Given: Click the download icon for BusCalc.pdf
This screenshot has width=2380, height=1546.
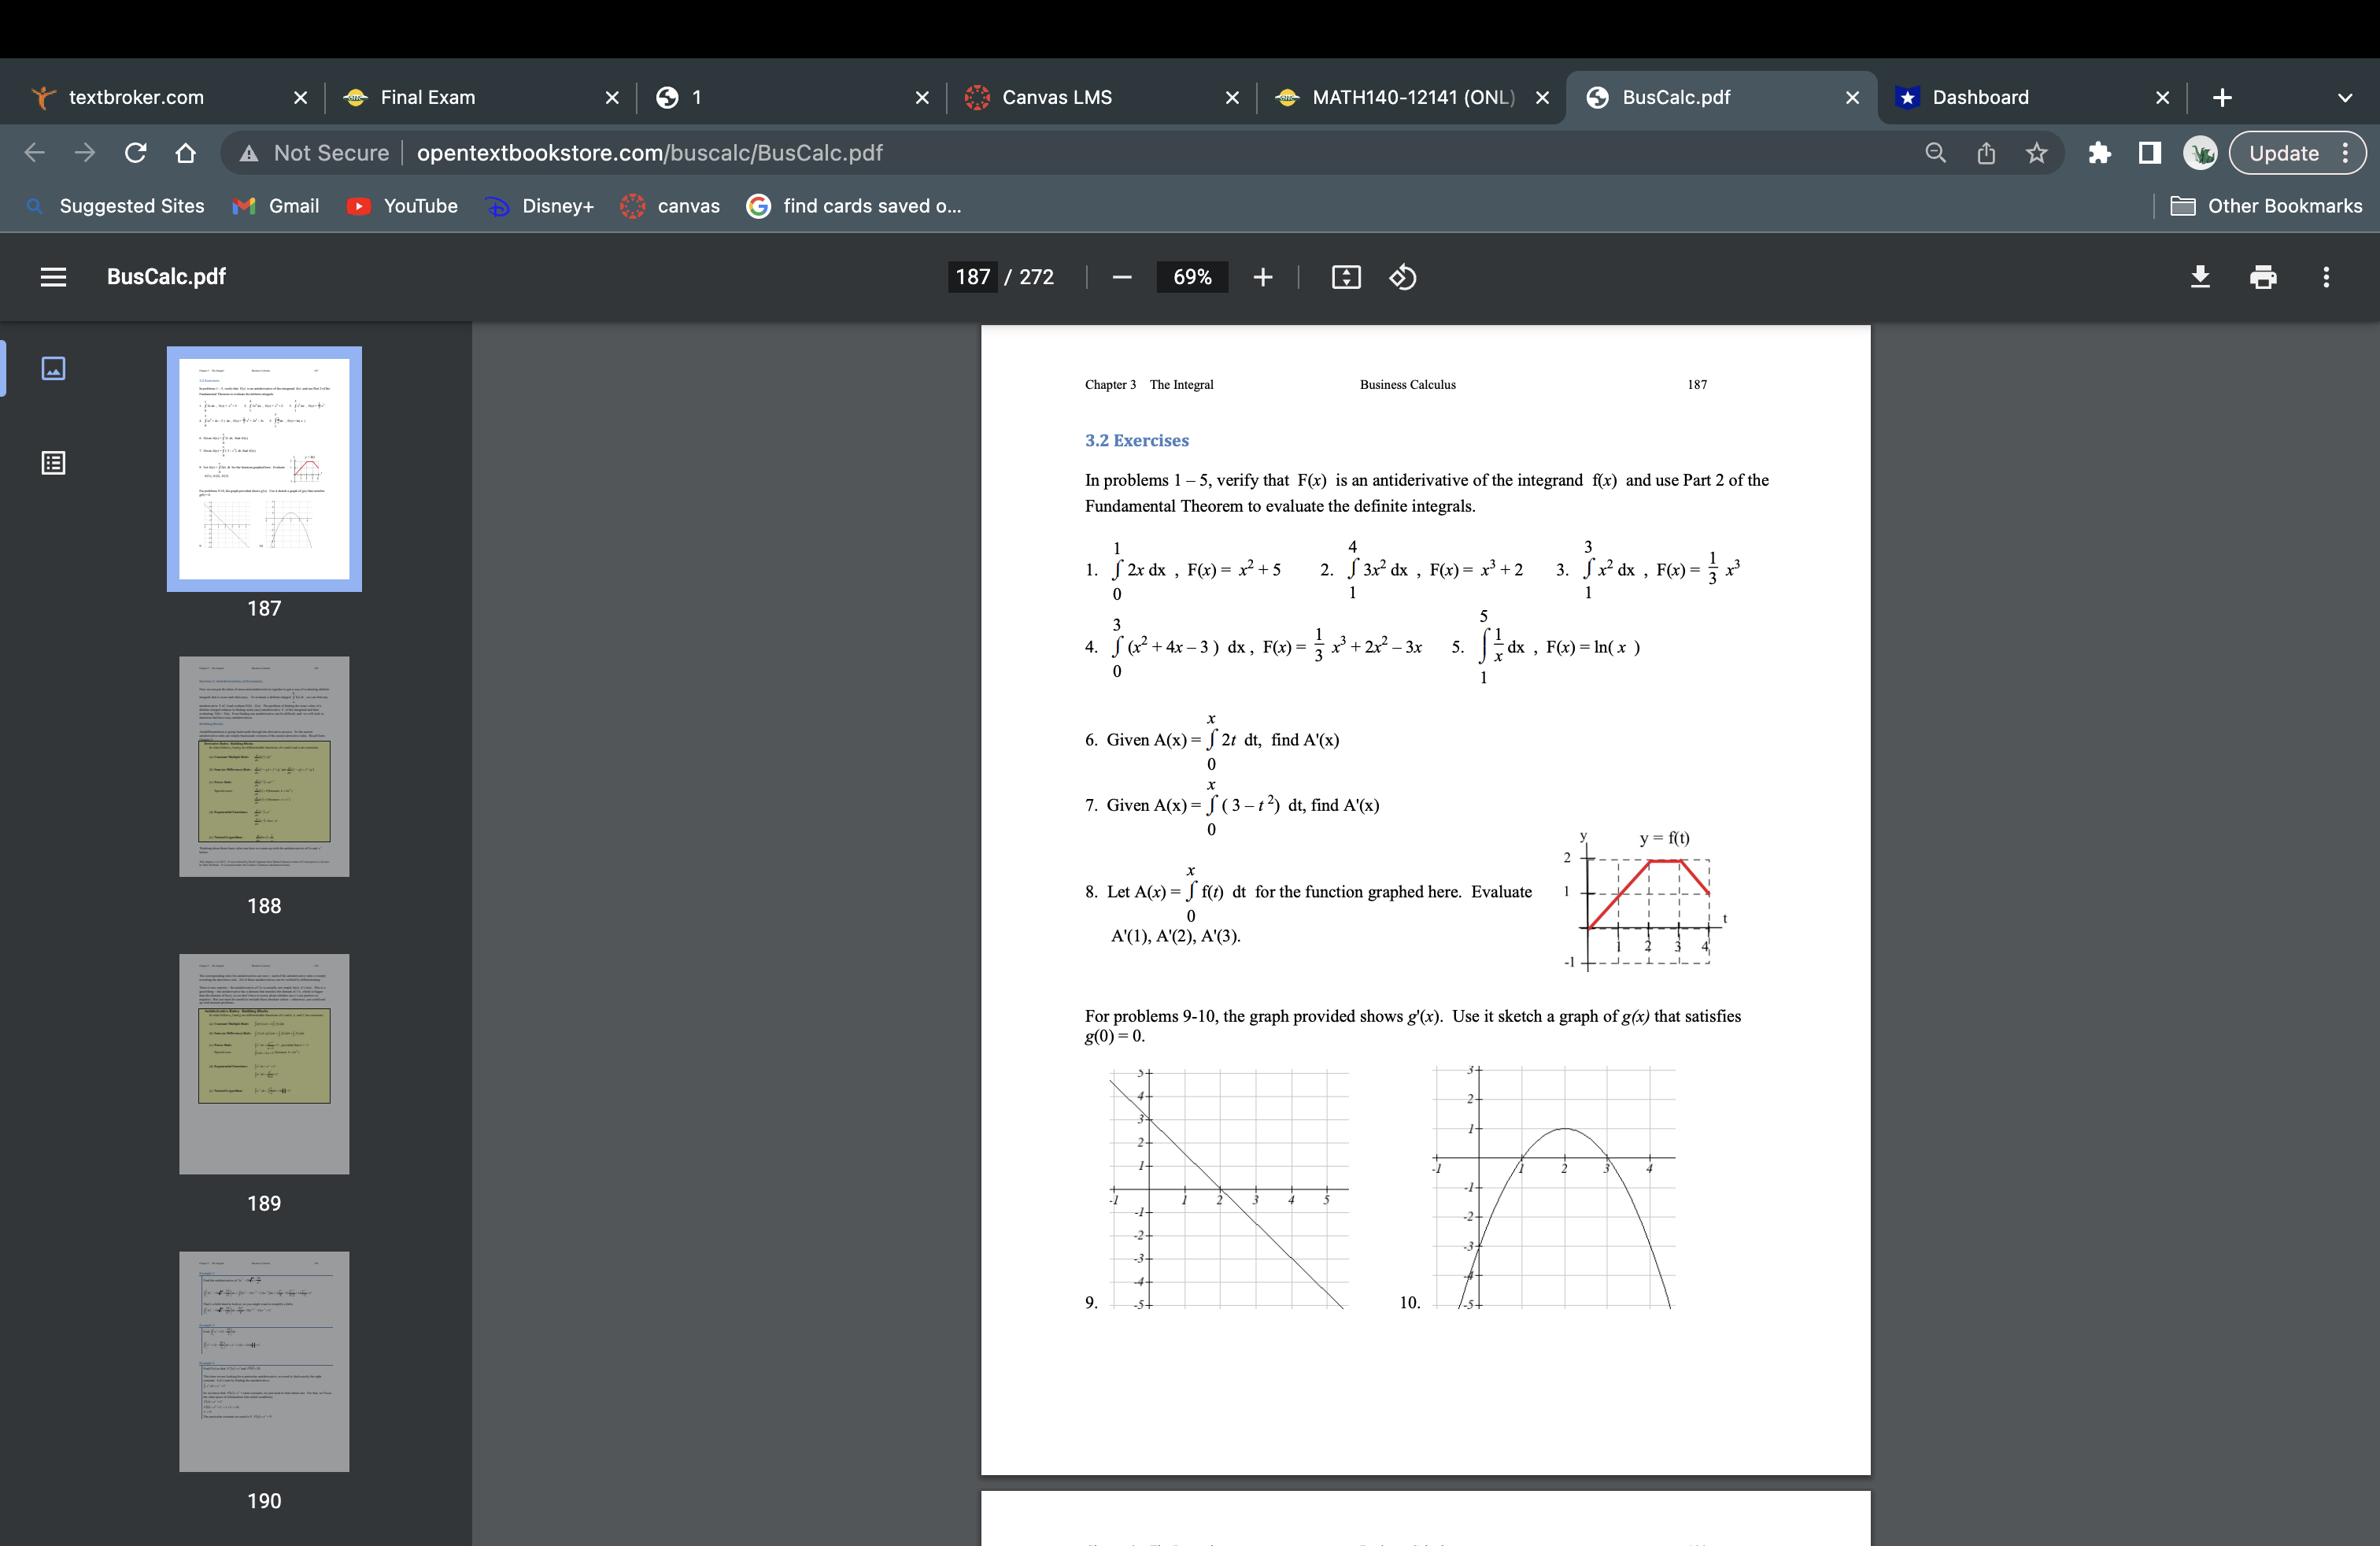Looking at the screenshot, I should pyautogui.click(x=2201, y=276).
